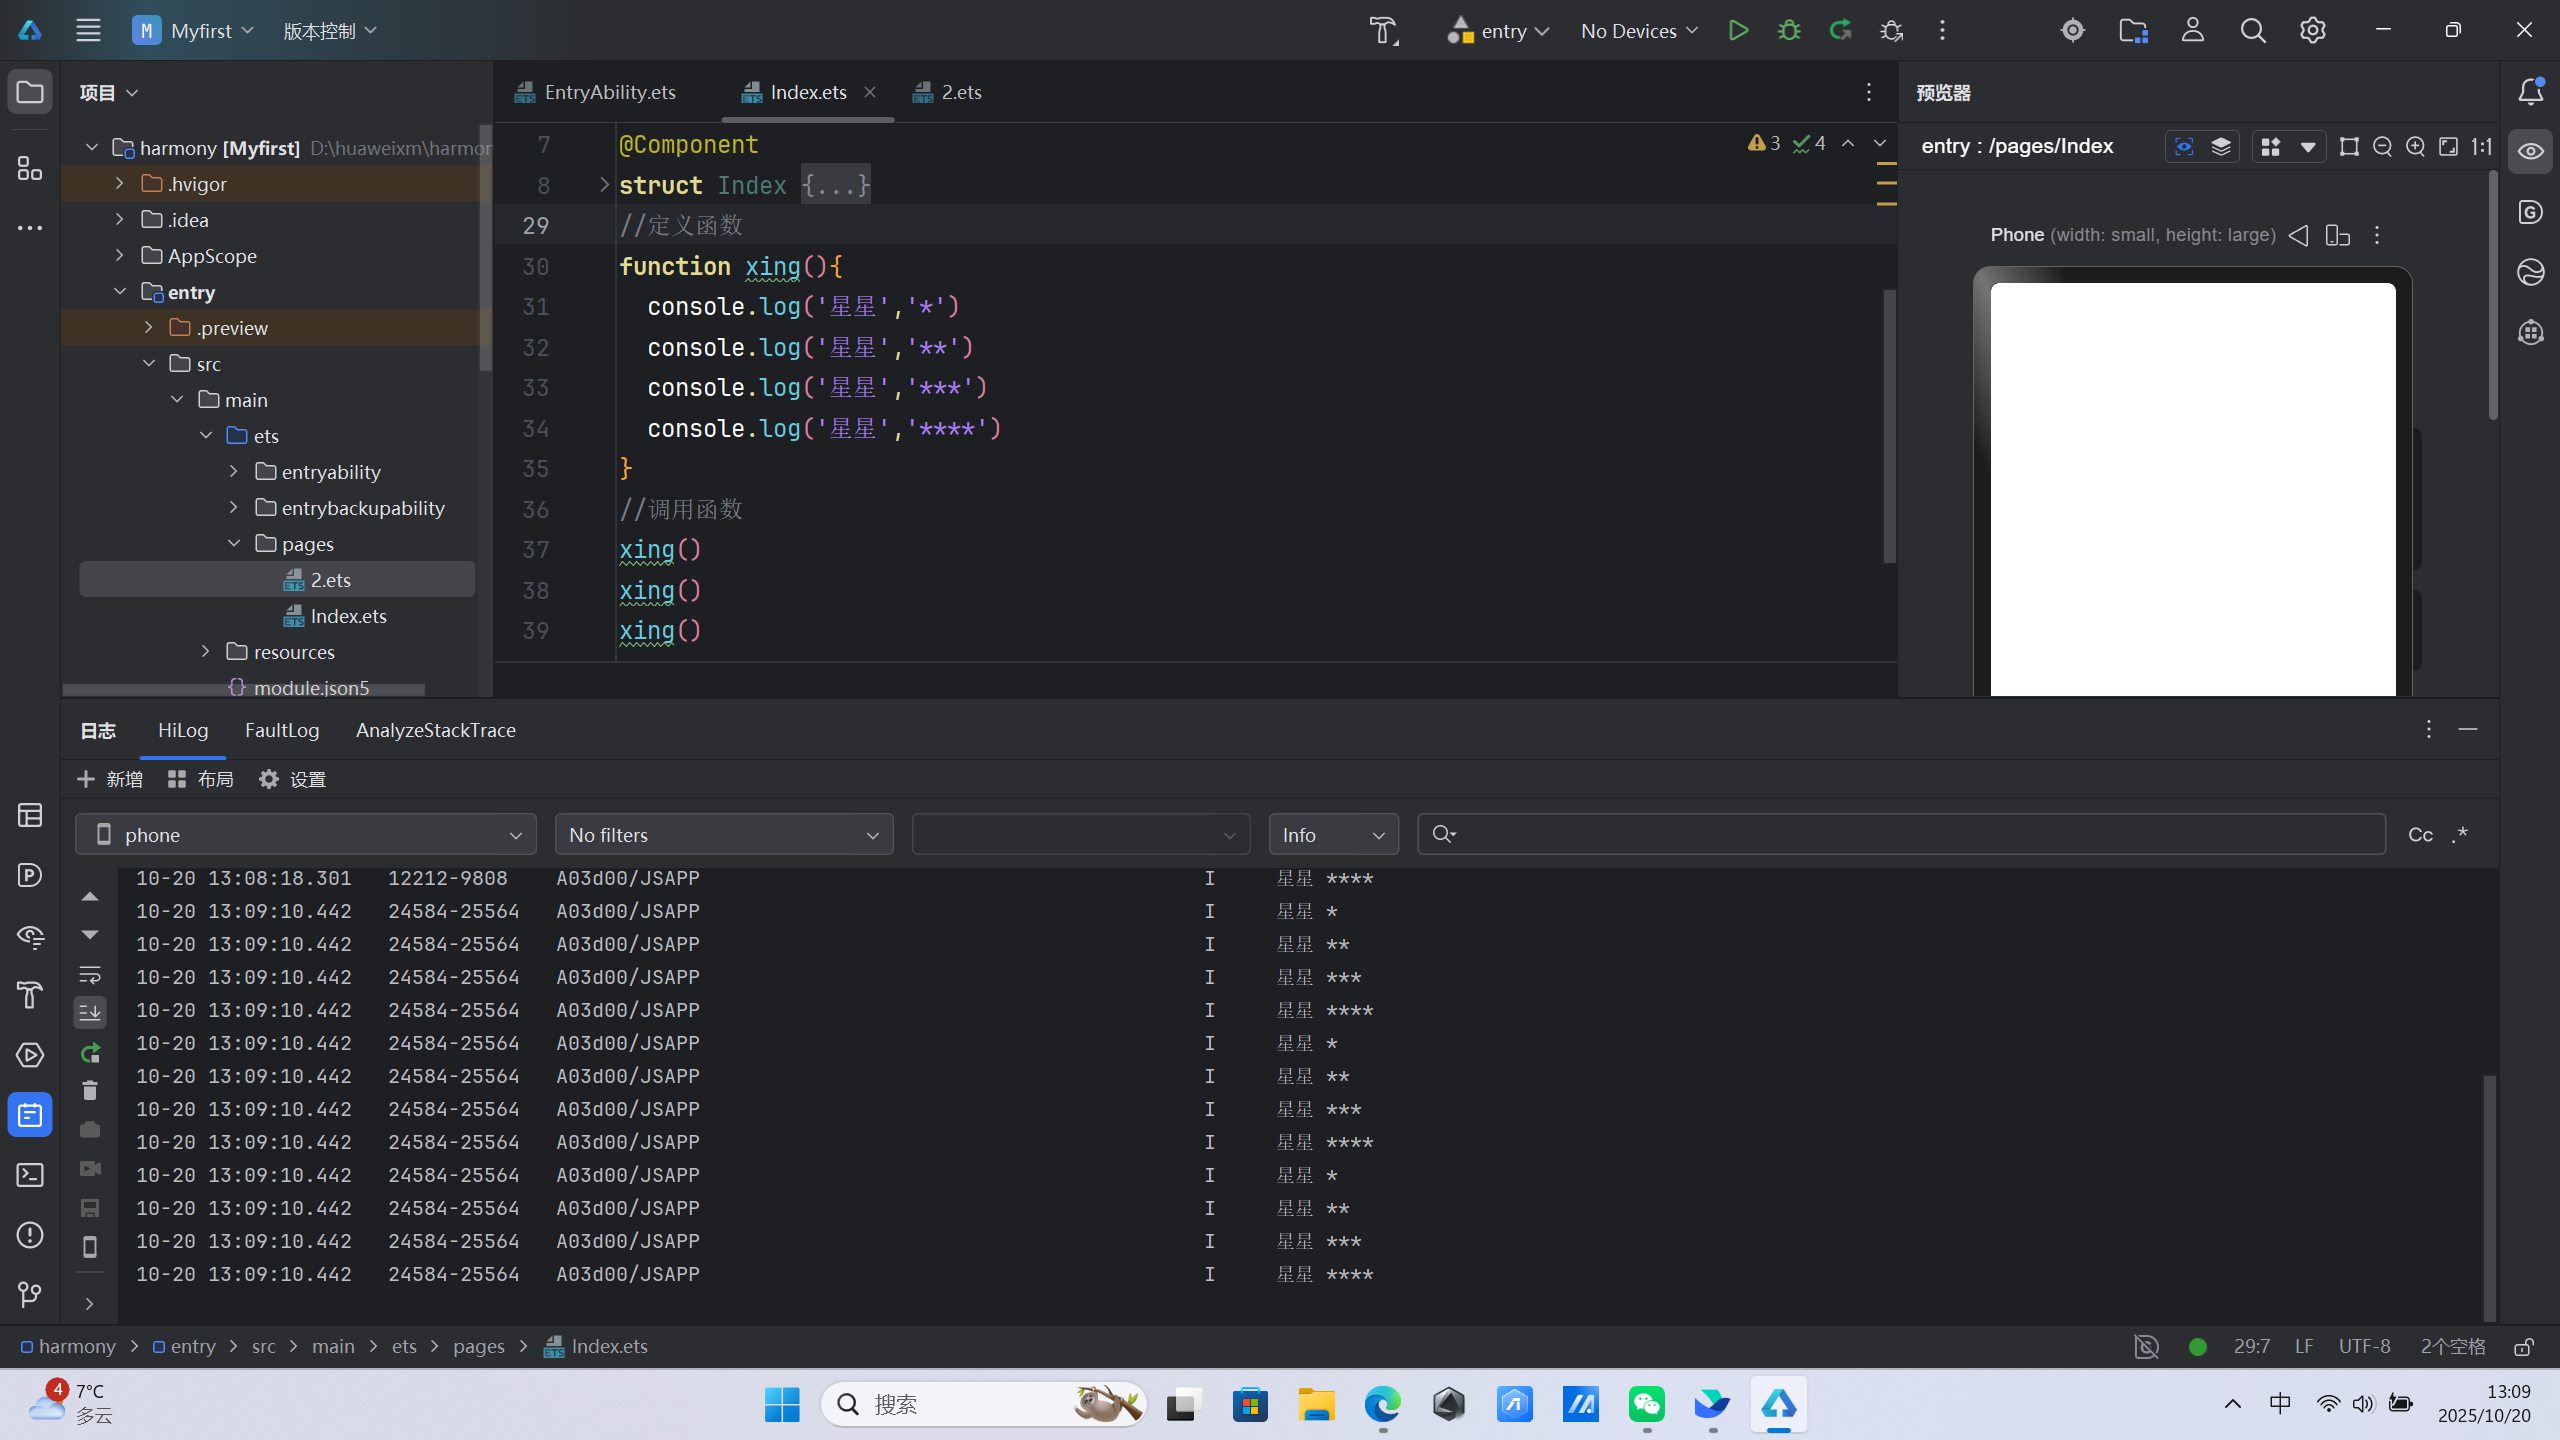Open the 设置 settings button in the log panel
The width and height of the screenshot is (2560, 1440).
pos(292,779)
